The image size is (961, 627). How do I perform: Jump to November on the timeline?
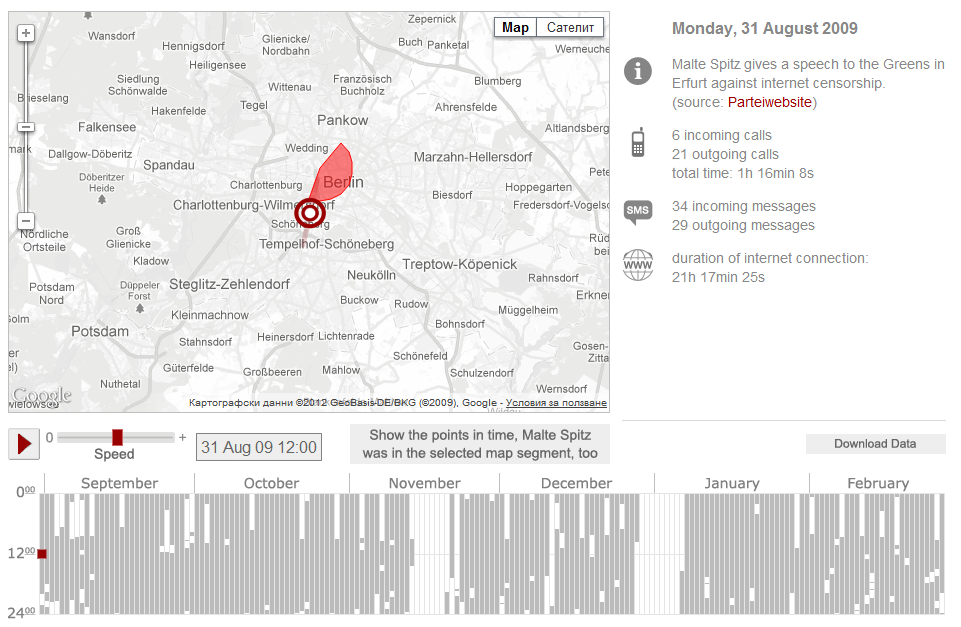pos(425,483)
